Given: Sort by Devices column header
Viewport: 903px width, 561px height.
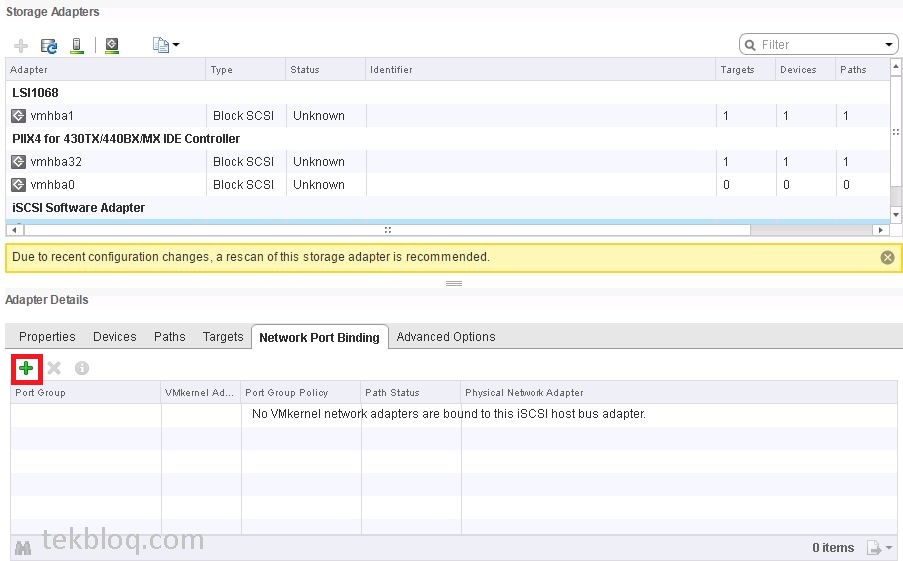Looking at the screenshot, I should click(806, 69).
